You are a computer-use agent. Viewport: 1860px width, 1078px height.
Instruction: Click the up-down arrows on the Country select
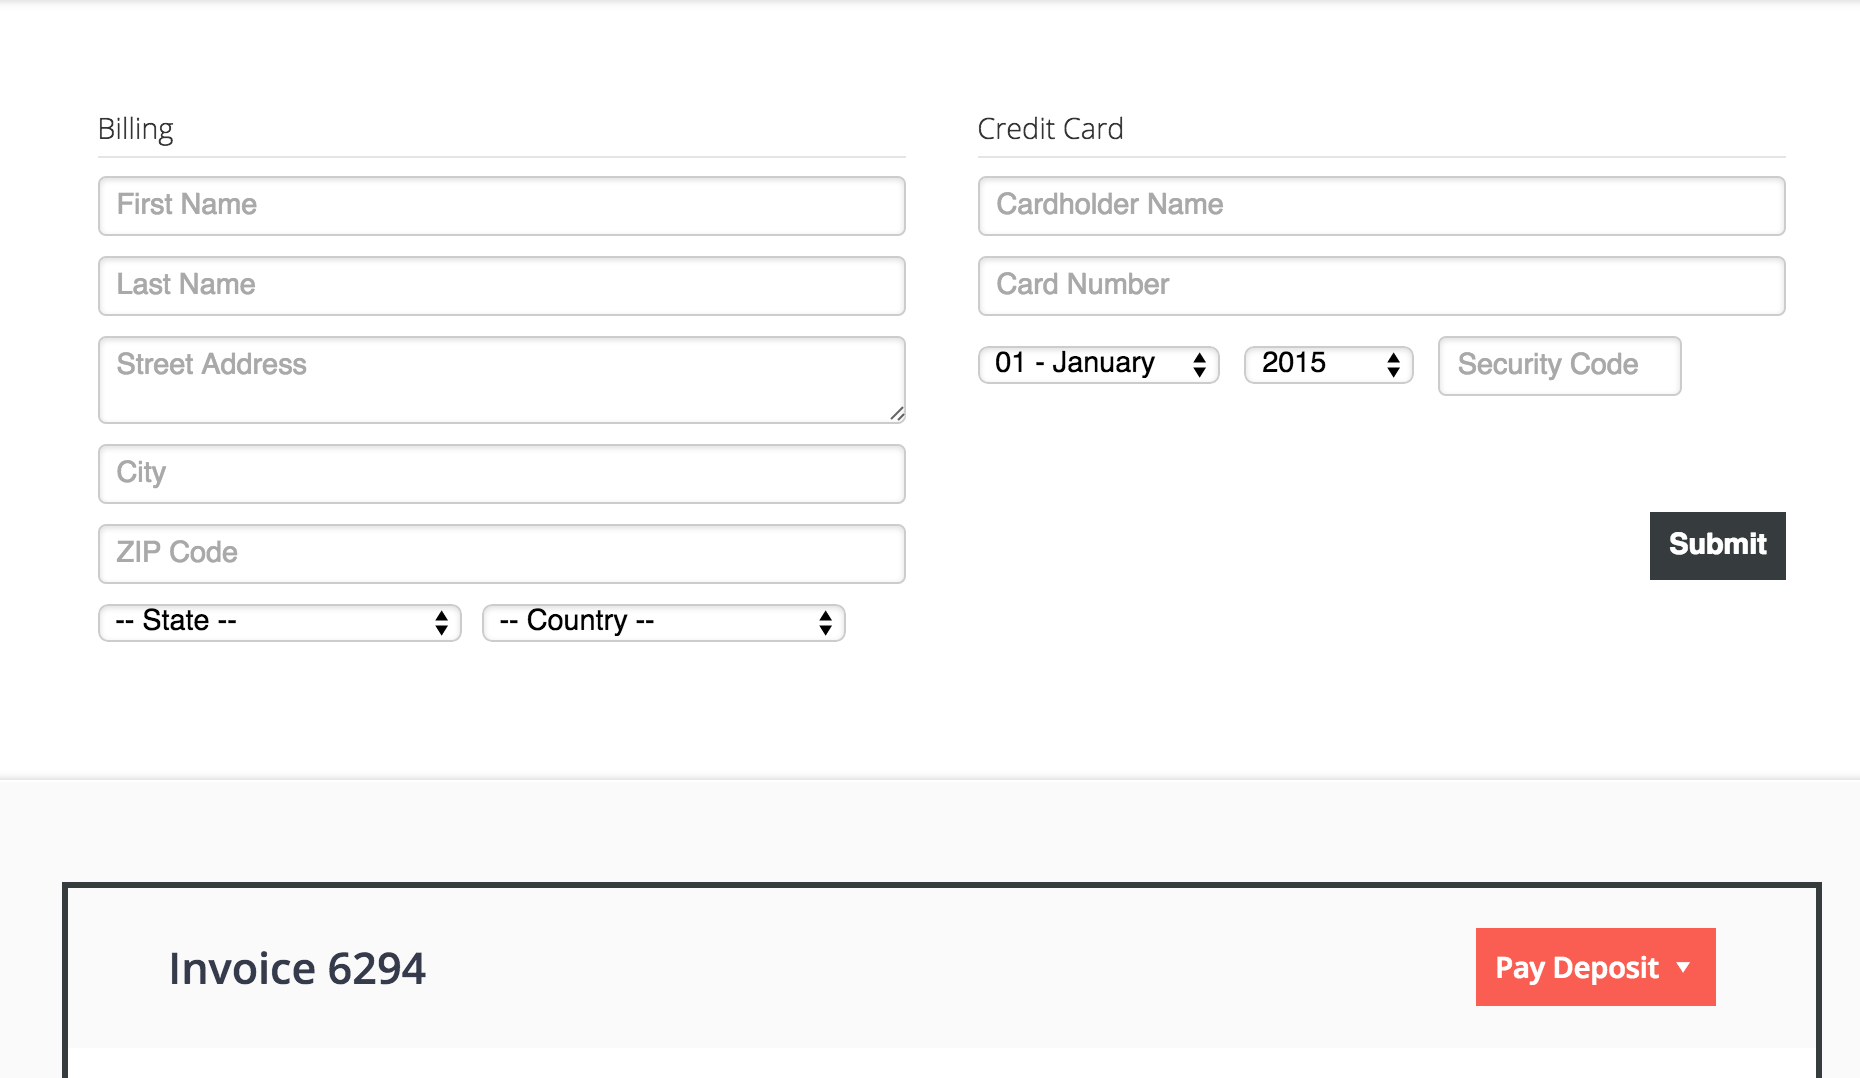825,623
